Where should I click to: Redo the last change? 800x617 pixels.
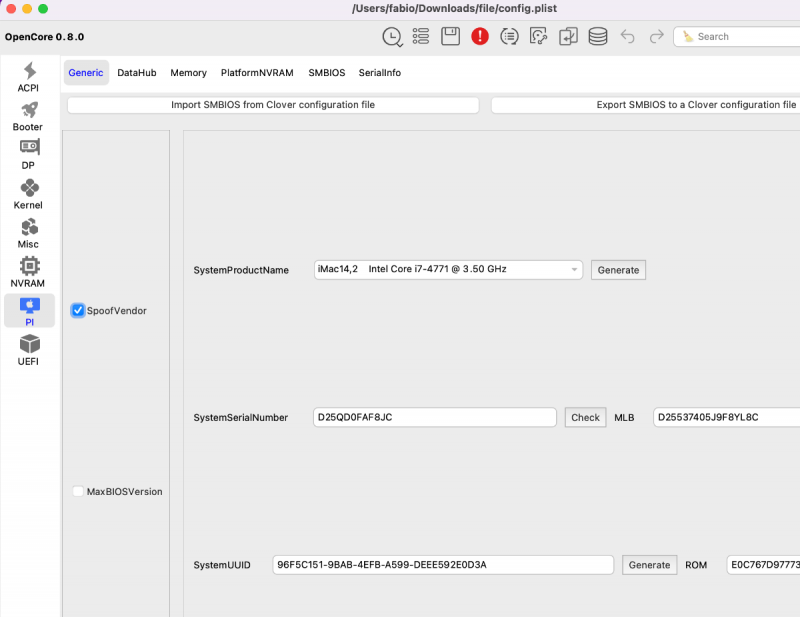(x=657, y=36)
